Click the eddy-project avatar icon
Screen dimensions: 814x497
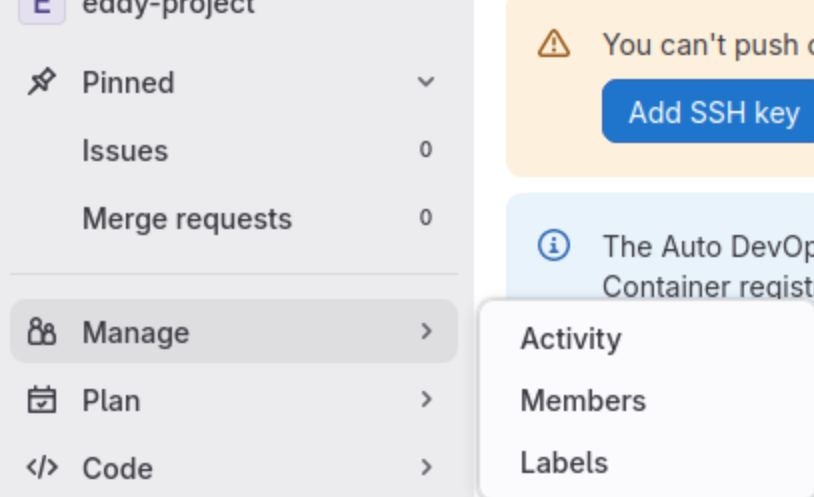point(42,8)
